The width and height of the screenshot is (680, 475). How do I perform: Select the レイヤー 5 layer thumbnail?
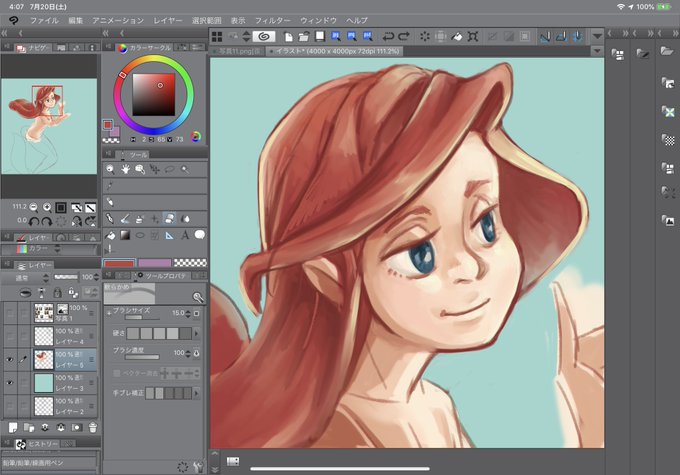coord(44,360)
